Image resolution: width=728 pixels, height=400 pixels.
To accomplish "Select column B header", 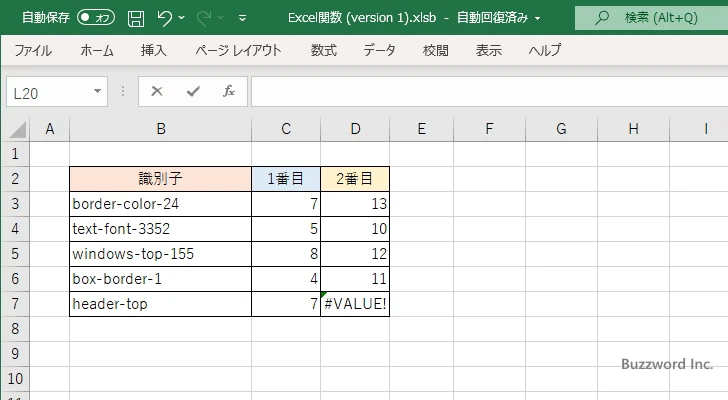I will pos(161,129).
